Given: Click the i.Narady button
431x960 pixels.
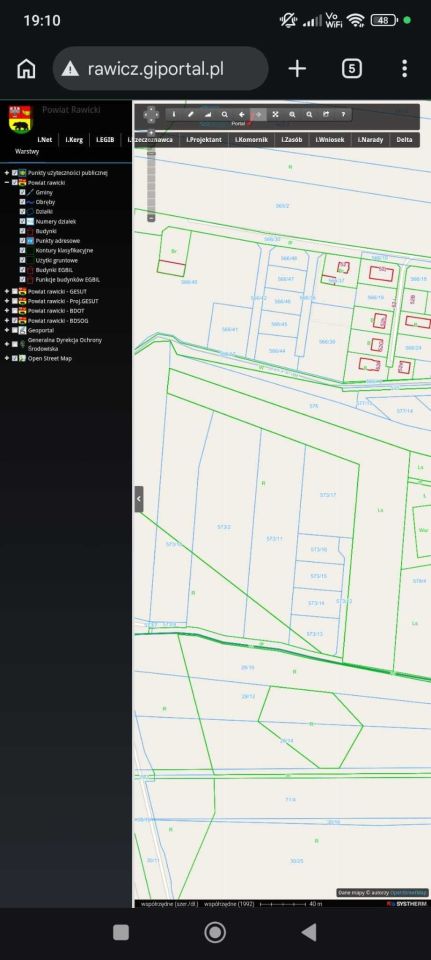Looking at the screenshot, I should (x=370, y=140).
